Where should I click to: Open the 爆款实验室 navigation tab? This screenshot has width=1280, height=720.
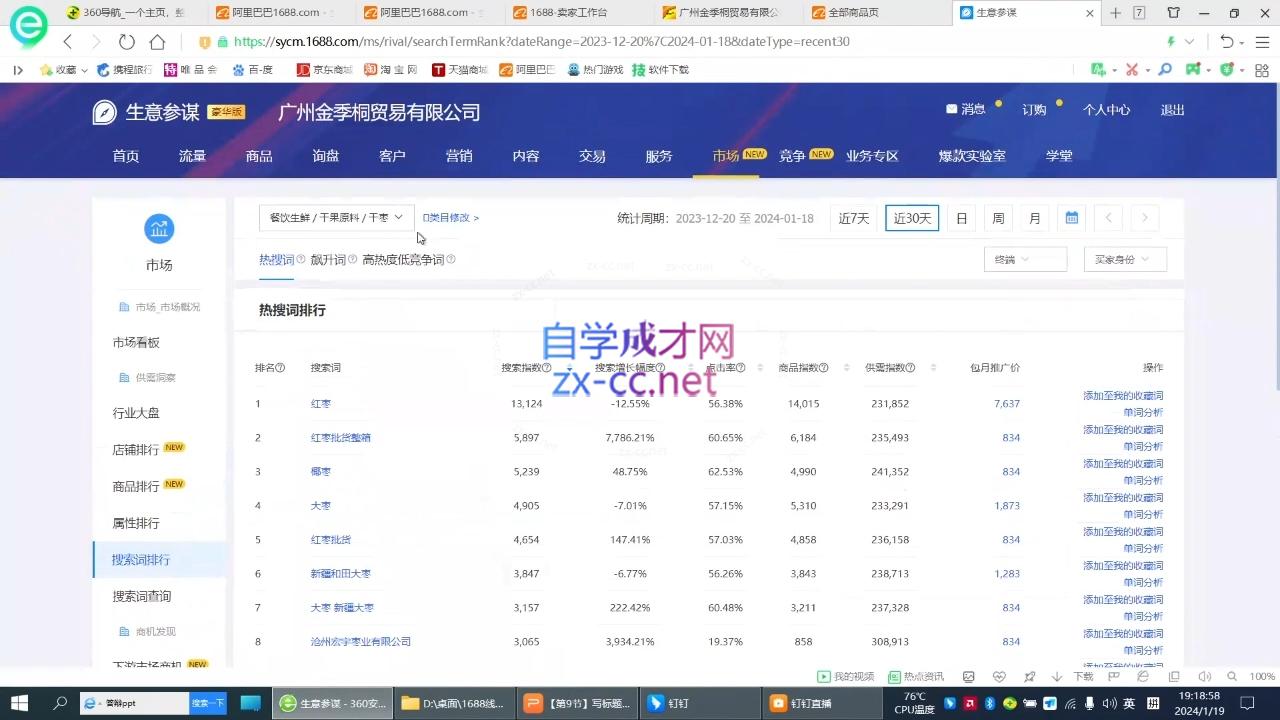972,156
